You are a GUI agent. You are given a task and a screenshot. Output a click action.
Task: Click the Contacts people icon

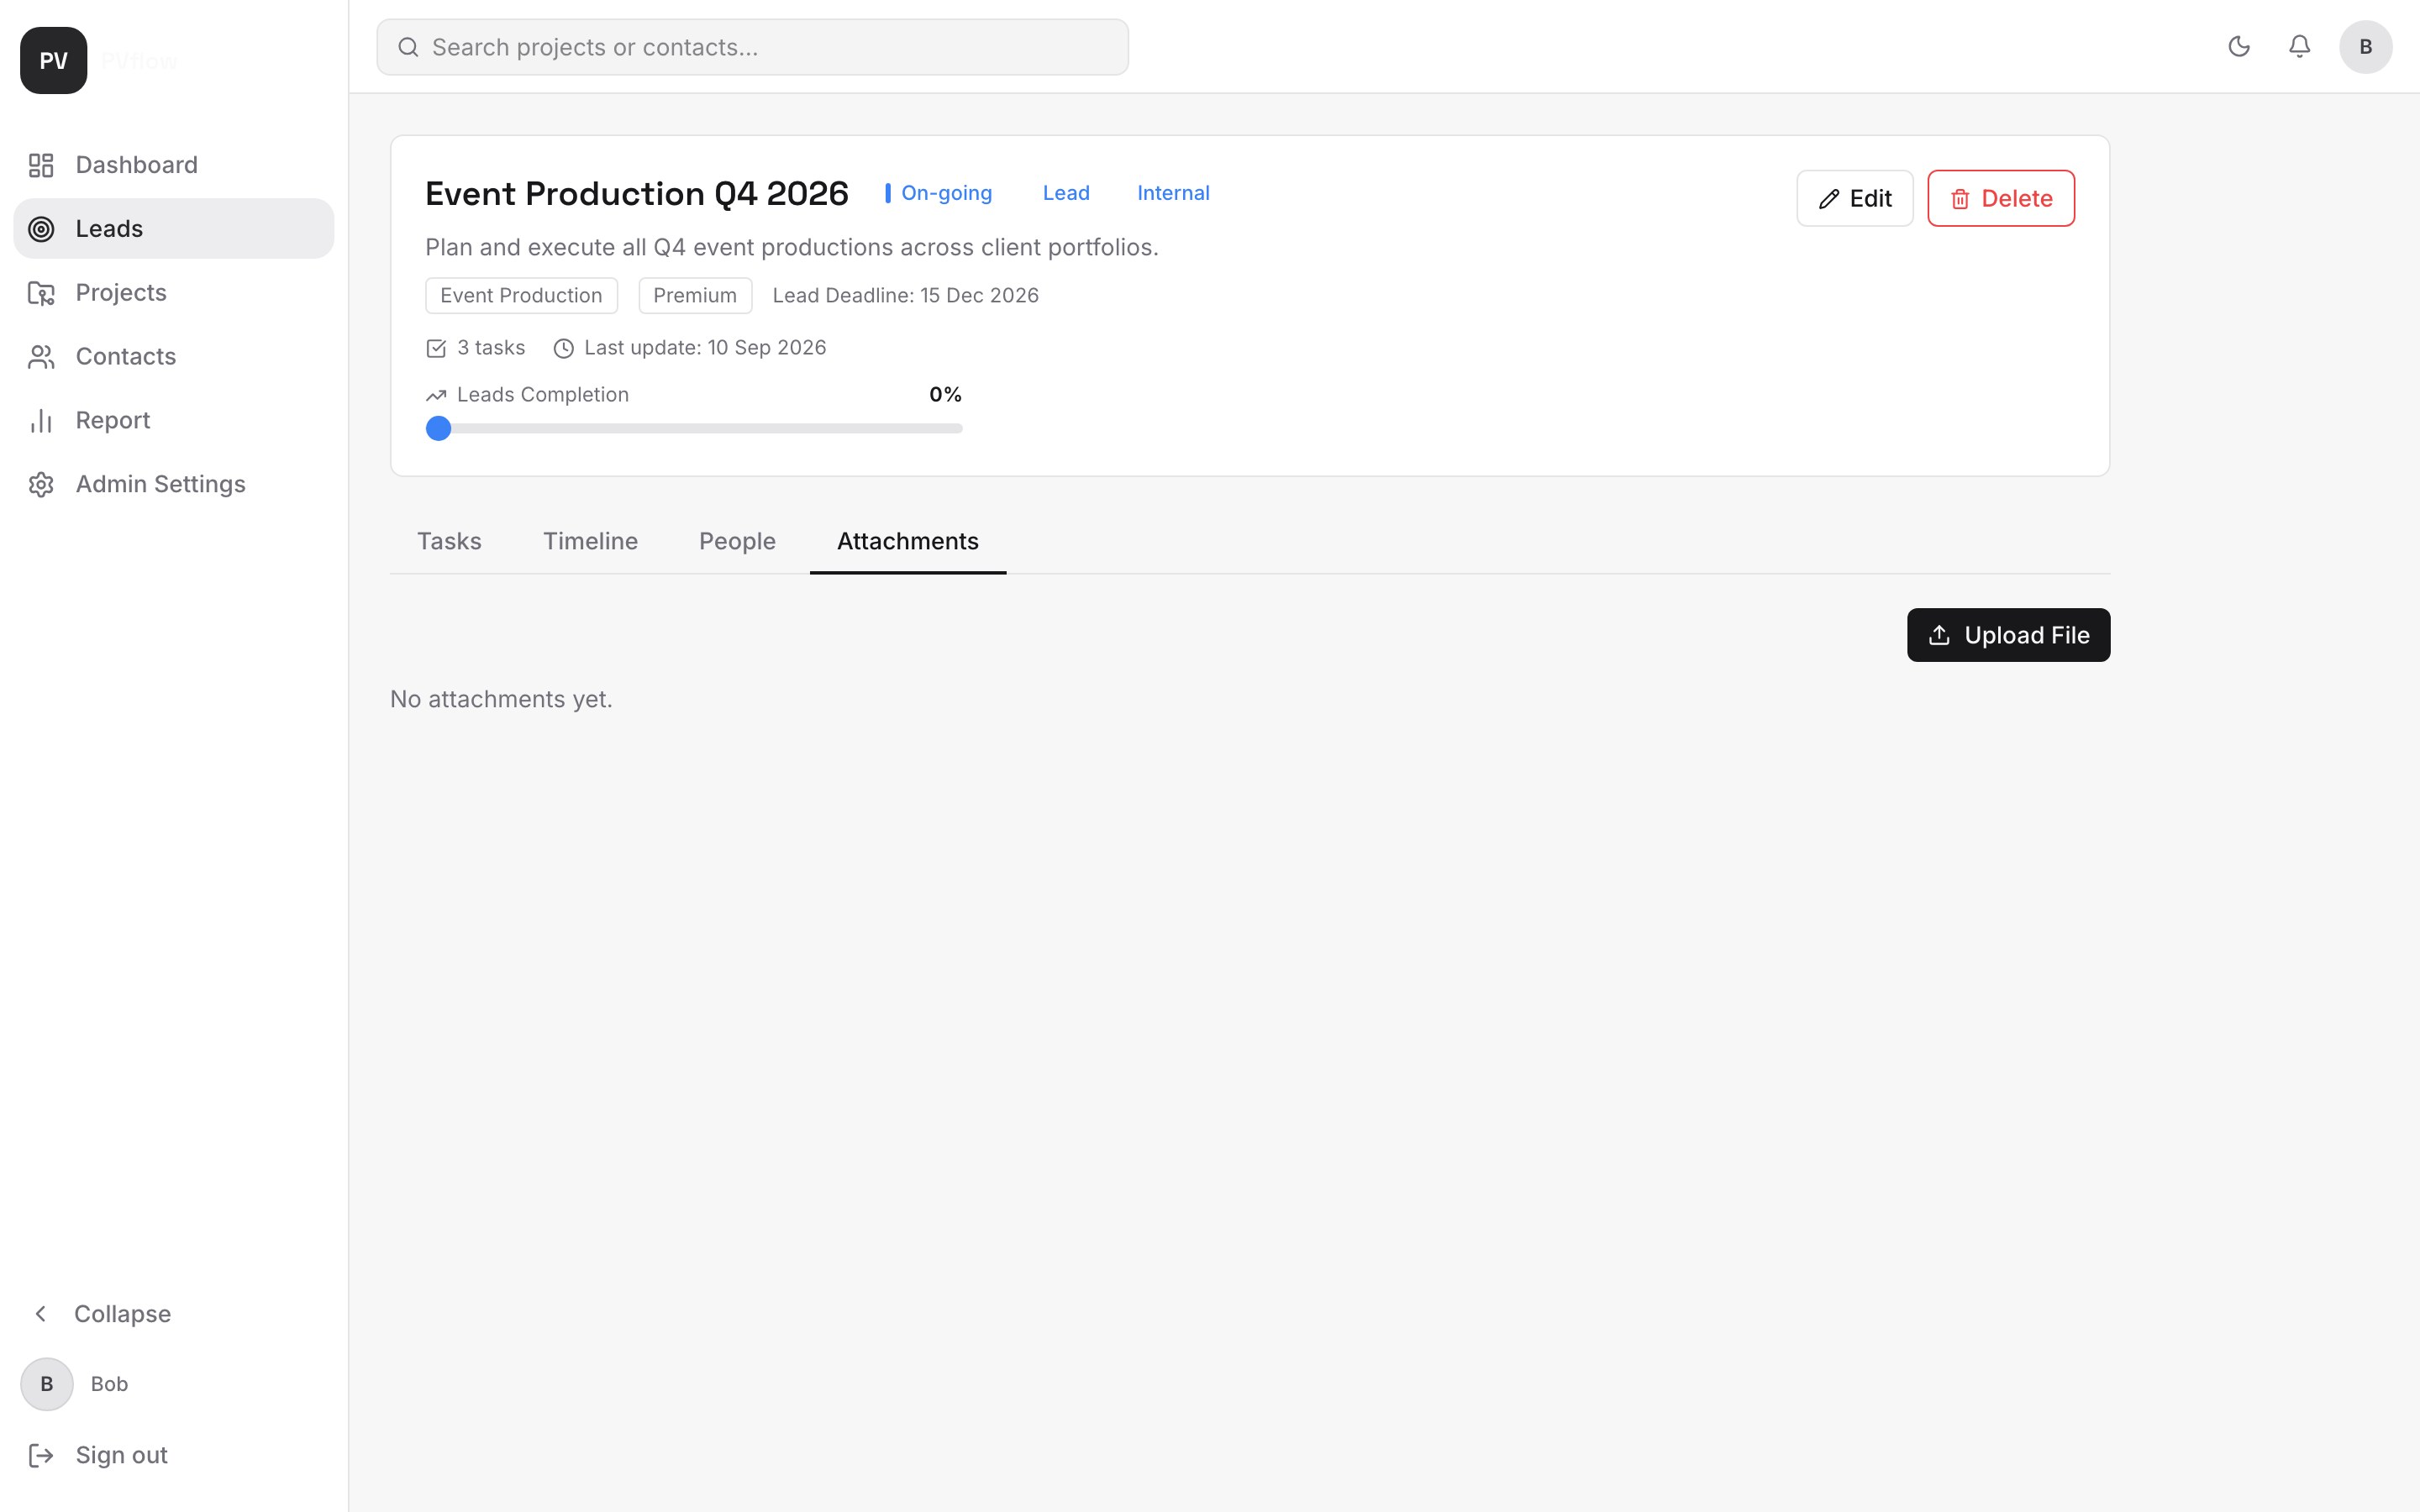click(x=41, y=357)
